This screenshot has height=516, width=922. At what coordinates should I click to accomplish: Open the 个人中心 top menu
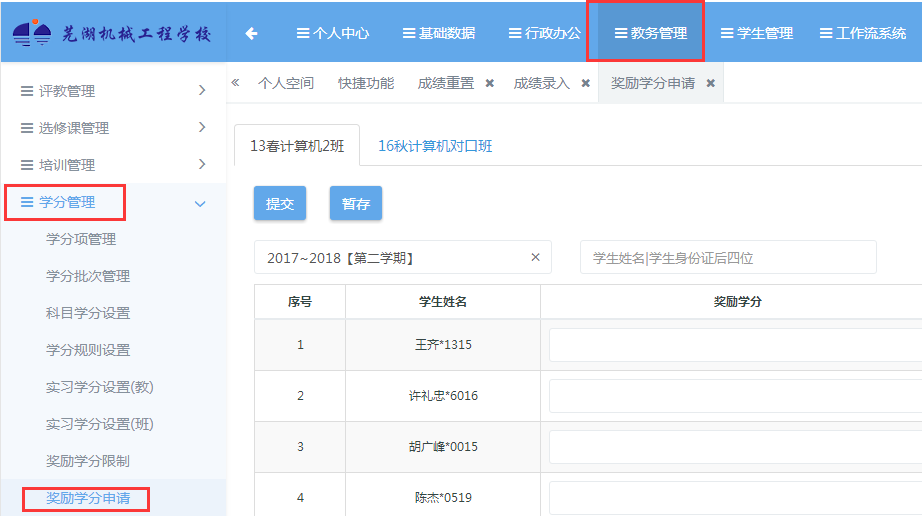[333, 33]
